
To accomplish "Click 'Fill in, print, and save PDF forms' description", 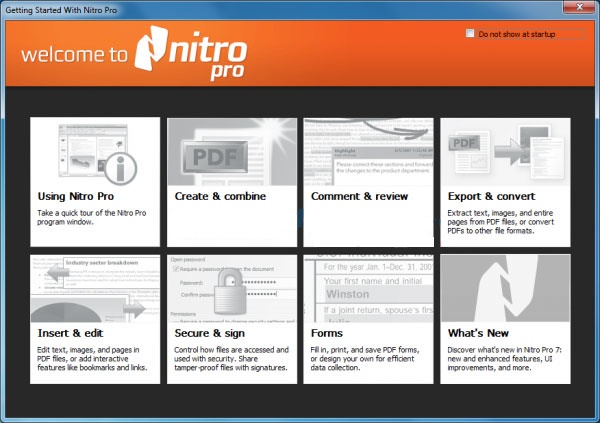I will [x=365, y=359].
